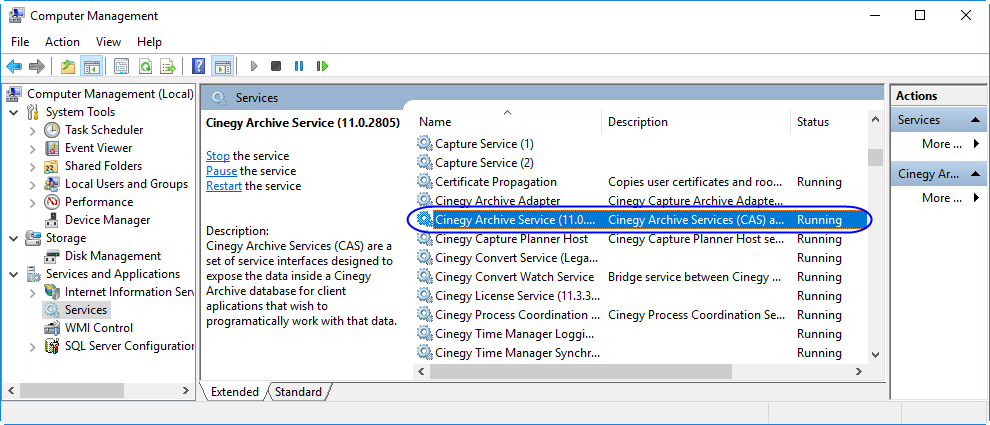Collapse the System Tools tree node
This screenshot has height=425, width=990.
click(13, 112)
